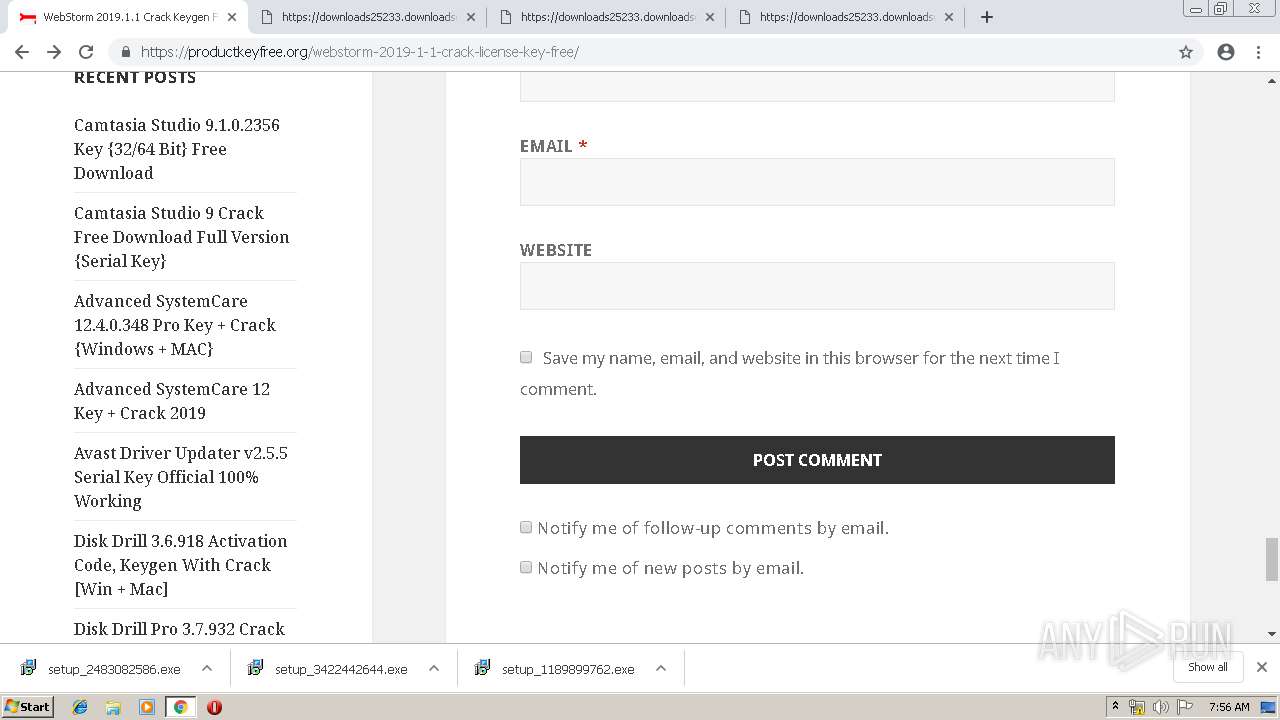The image size is (1280, 720).
Task: Switch to third downloads25233 tab
Action: tap(604, 17)
